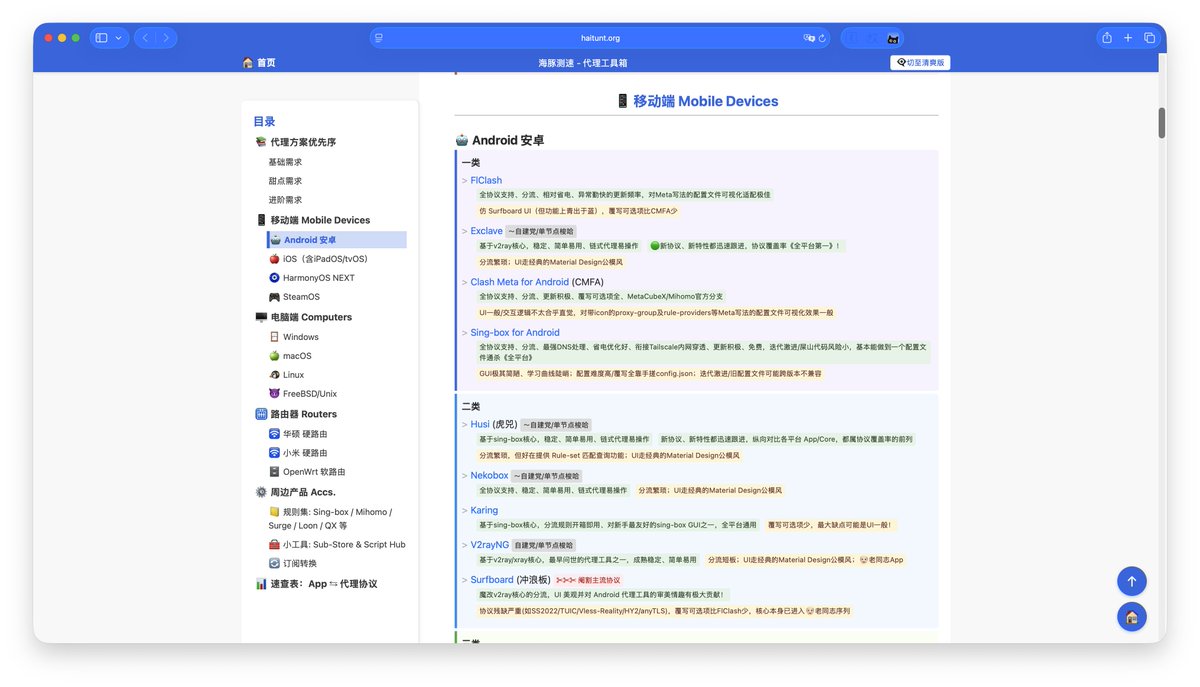Open 代理方案优先序 in the sidebar
The height and width of the screenshot is (687, 1200).
pyautogui.click(x=295, y=143)
